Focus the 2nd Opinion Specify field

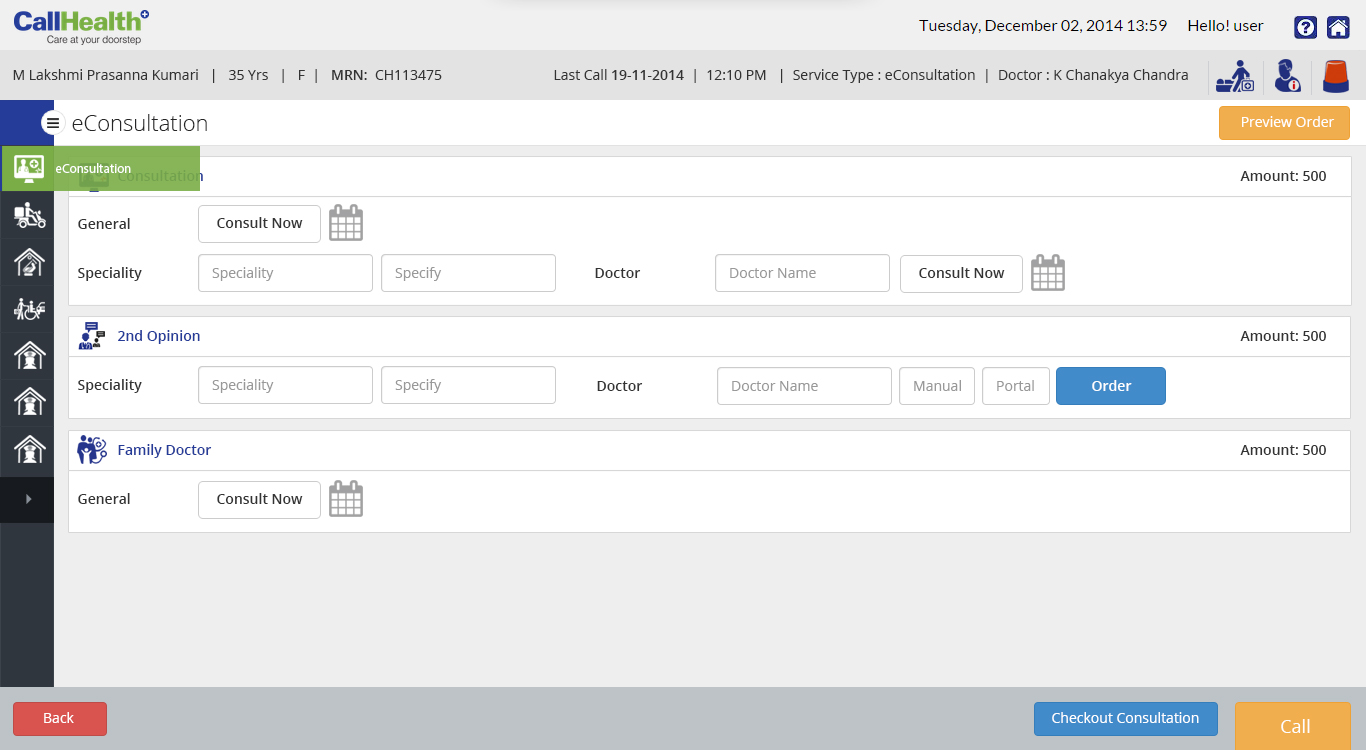click(x=468, y=385)
